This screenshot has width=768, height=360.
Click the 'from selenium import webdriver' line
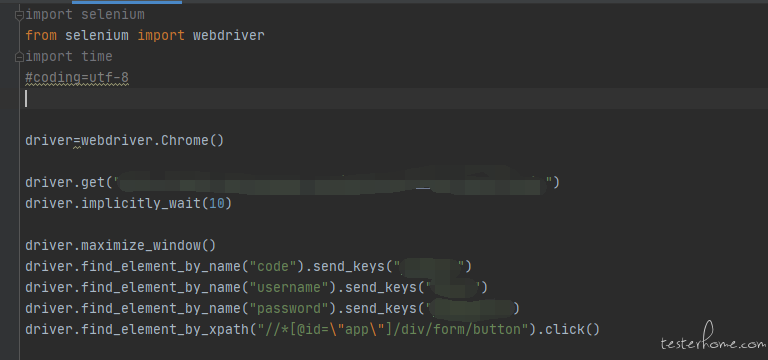coord(145,36)
